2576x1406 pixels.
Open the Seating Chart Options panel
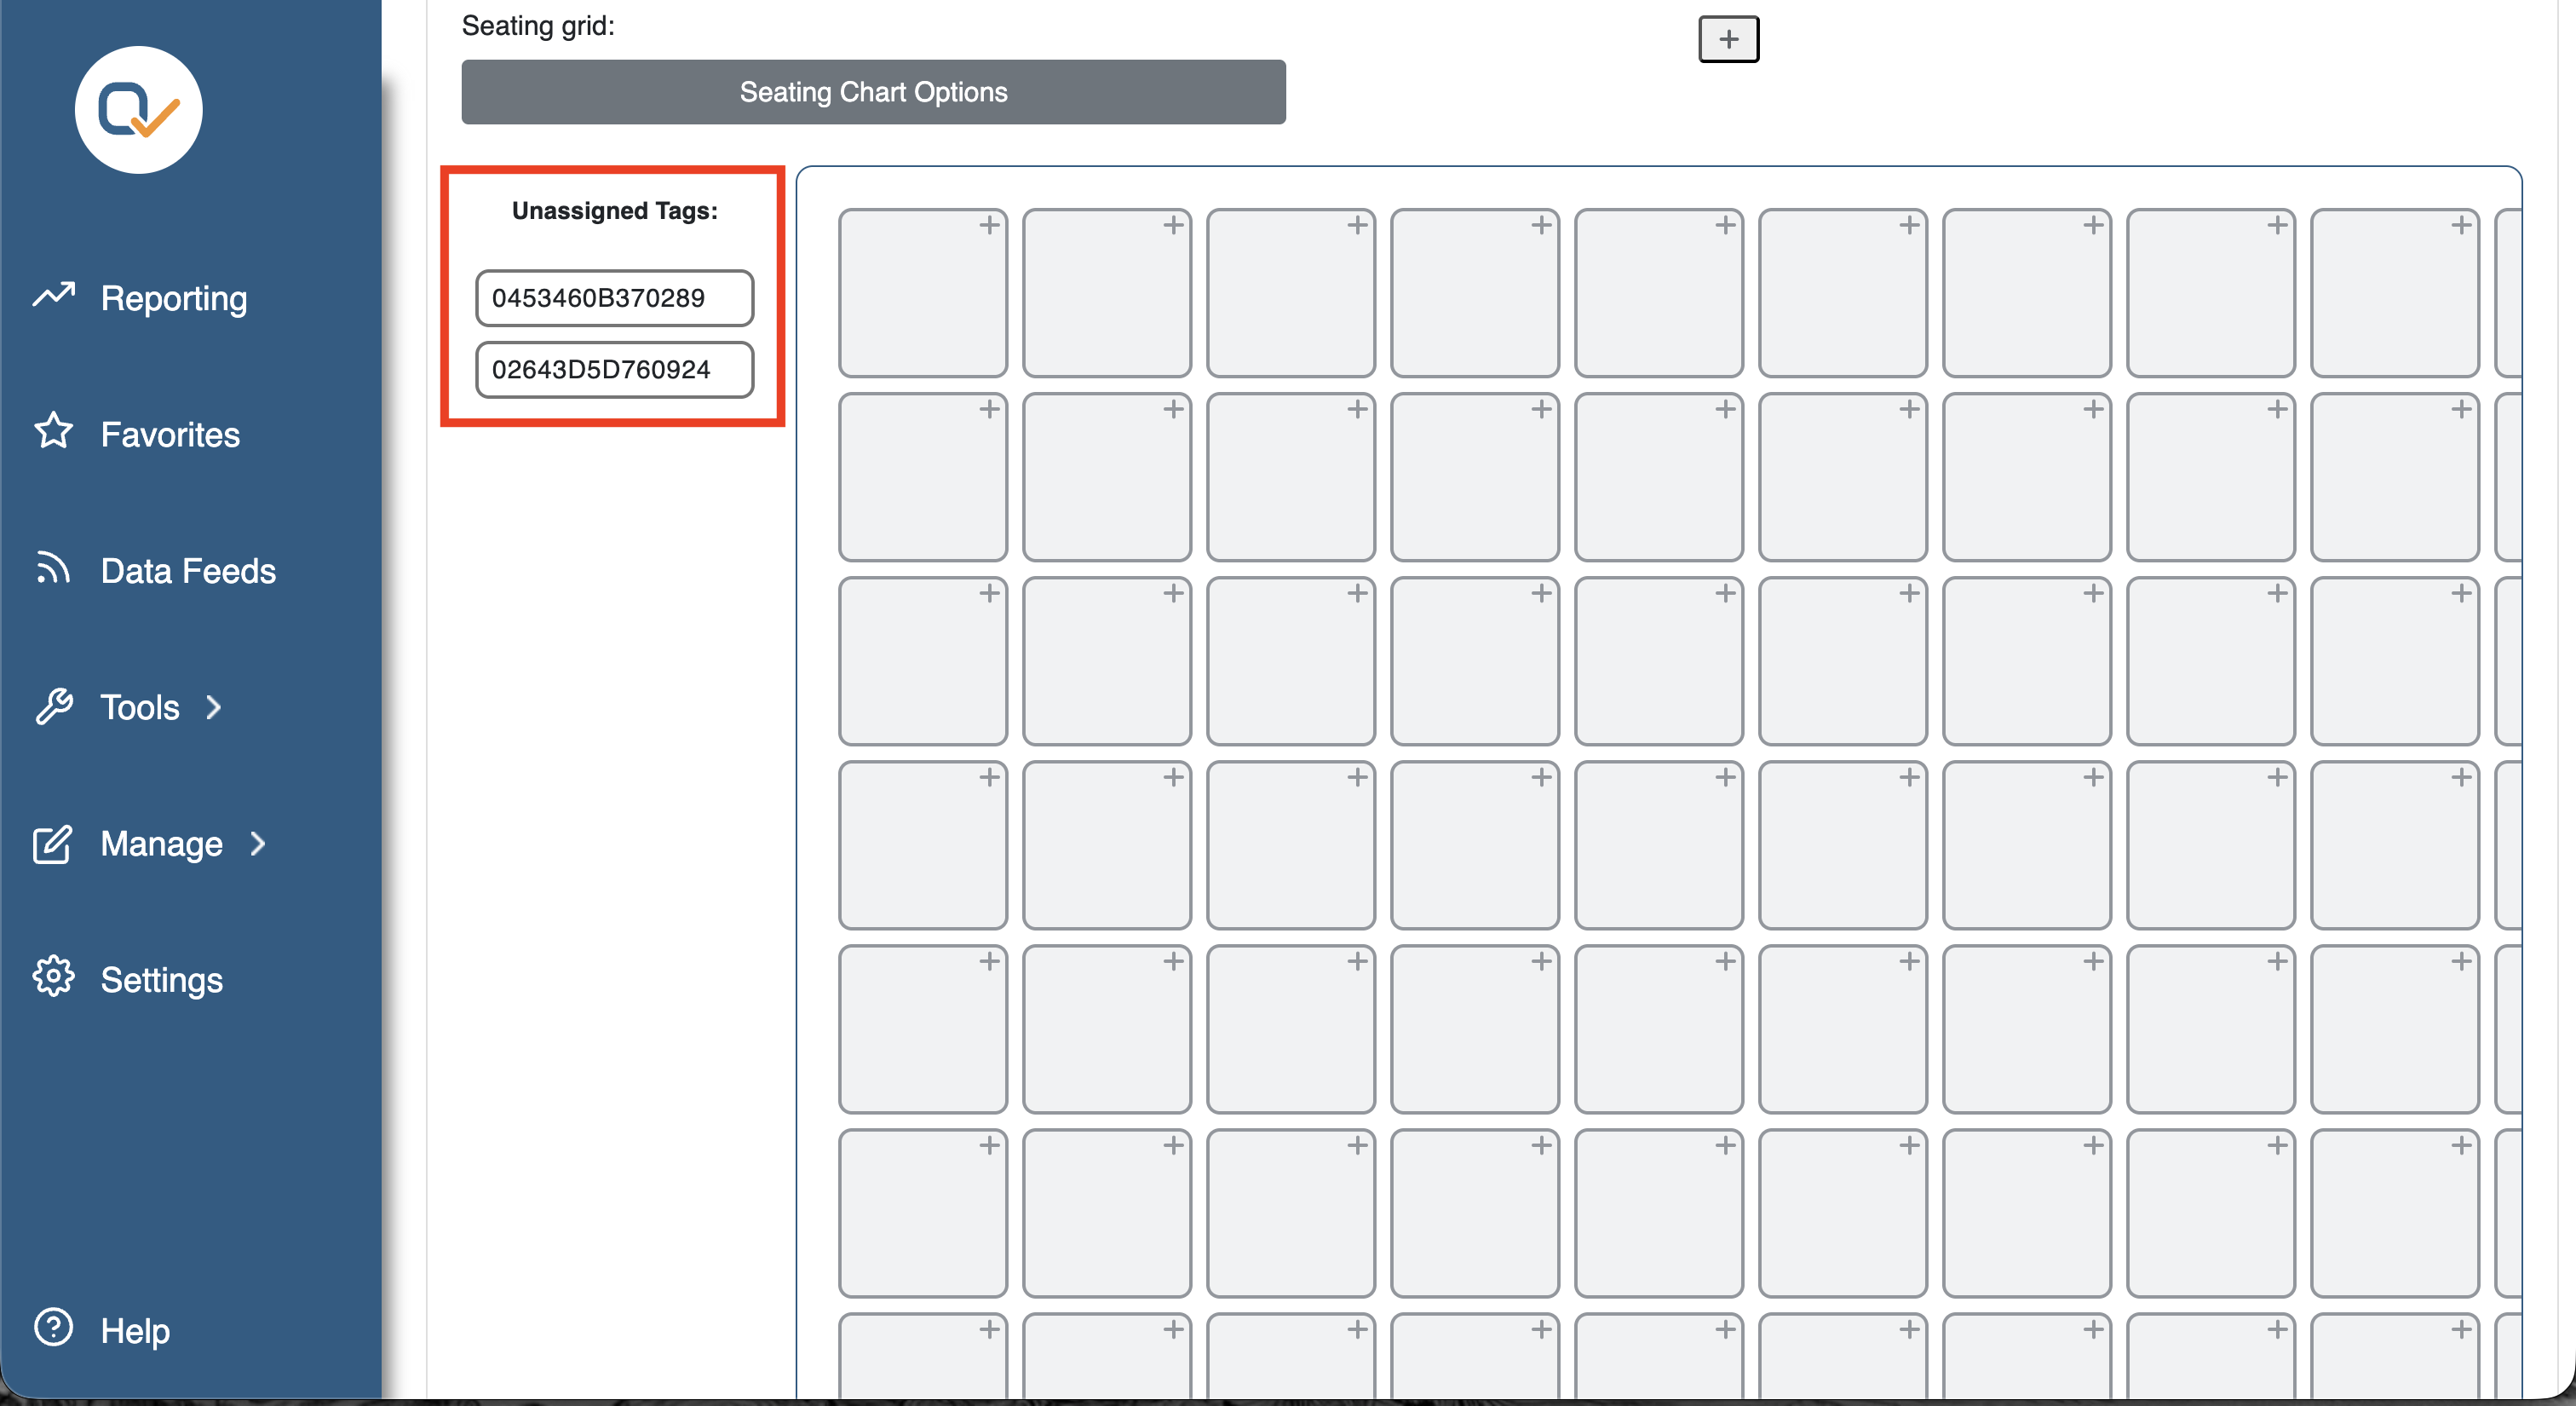[873, 92]
